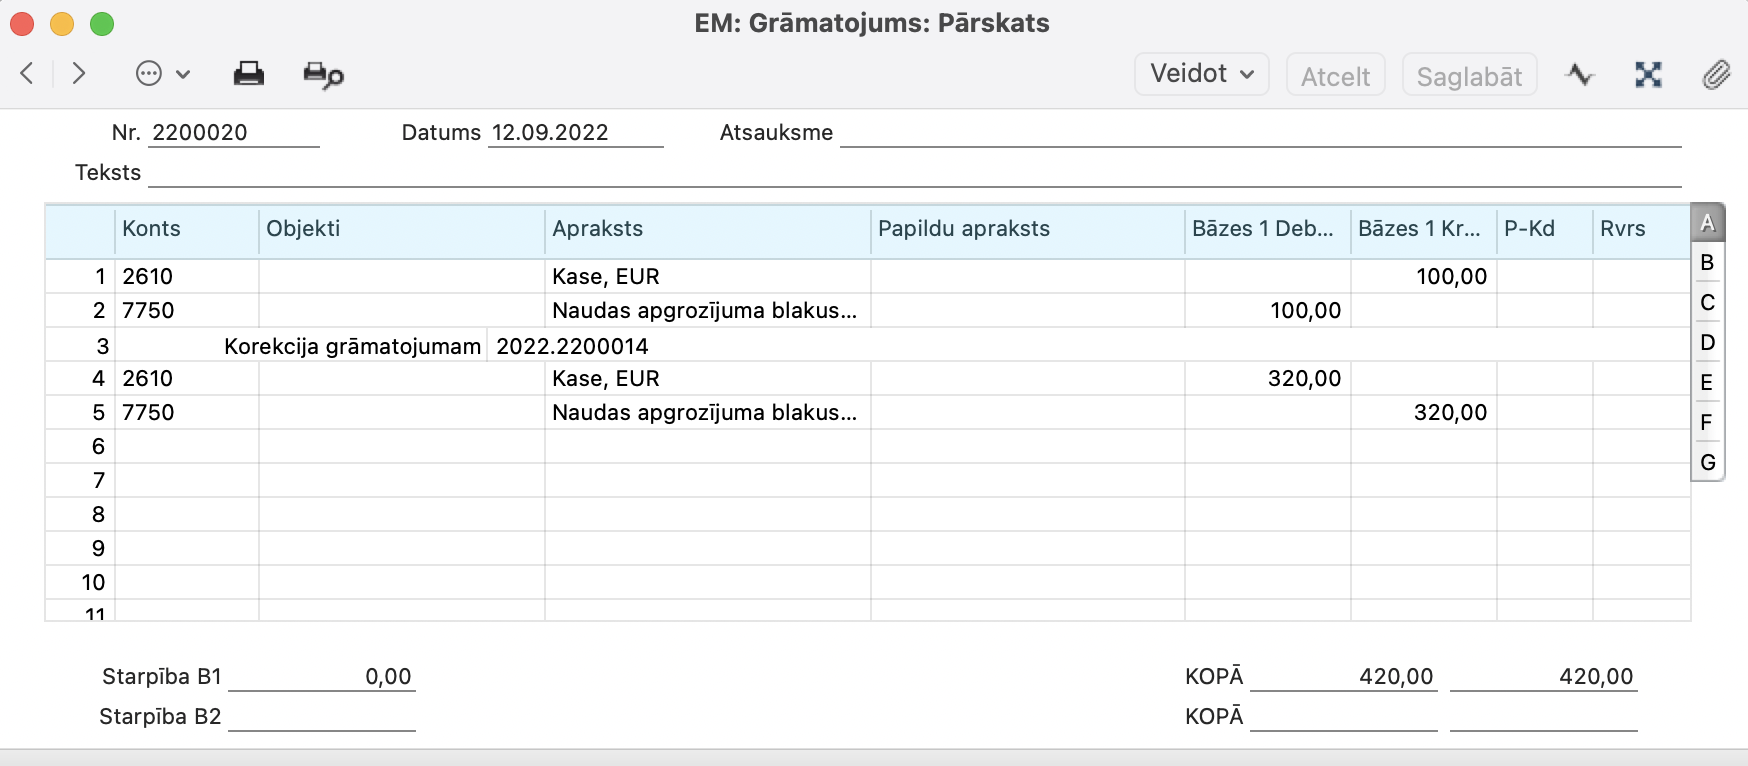The width and height of the screenshot is (1748, 766).
Task: Expand the Veidot dropdown button
Action: coord(1201,74)
